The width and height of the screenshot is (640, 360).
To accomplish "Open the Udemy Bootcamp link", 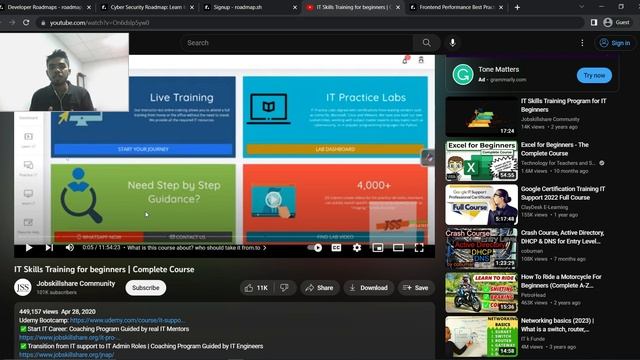I will click(127, 320).
